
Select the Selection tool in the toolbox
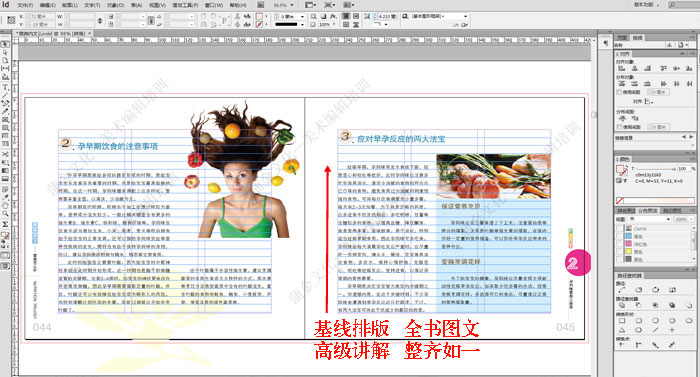coord(5,45)
